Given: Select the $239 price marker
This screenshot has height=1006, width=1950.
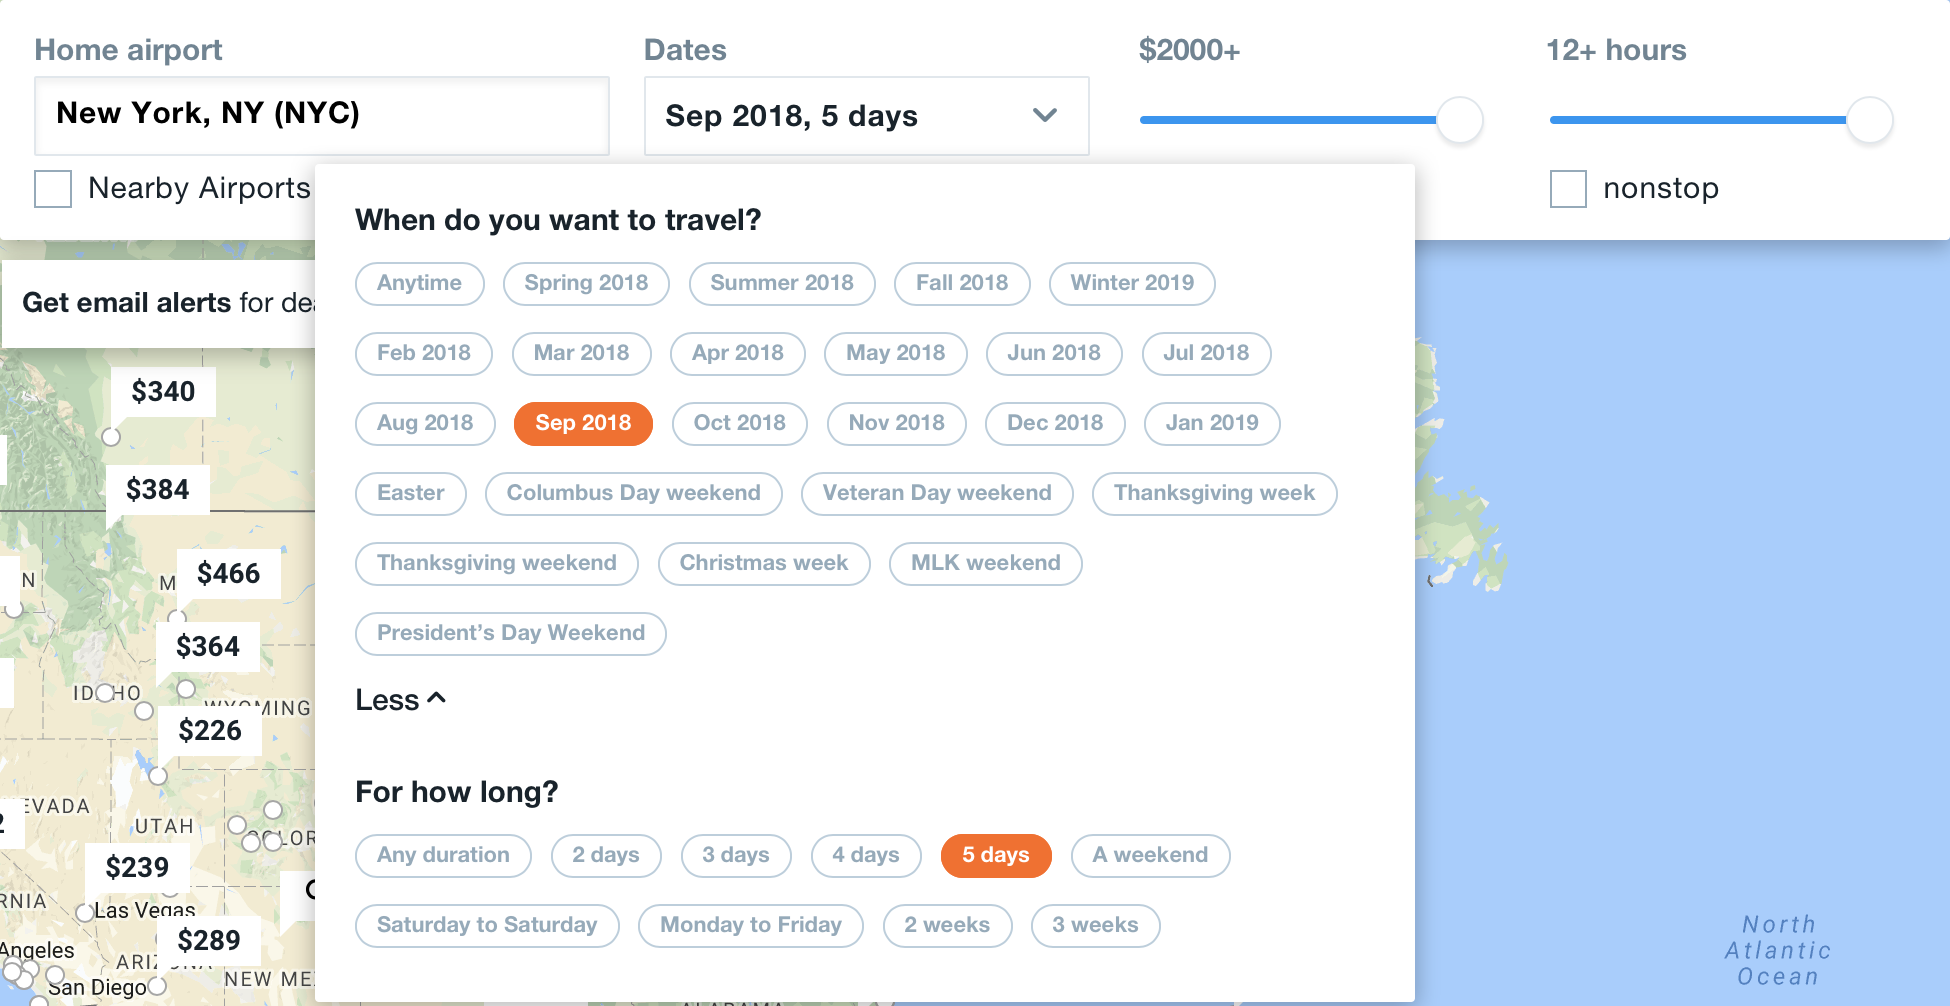Looking at the screenshot, I should [x=137, y=867].
